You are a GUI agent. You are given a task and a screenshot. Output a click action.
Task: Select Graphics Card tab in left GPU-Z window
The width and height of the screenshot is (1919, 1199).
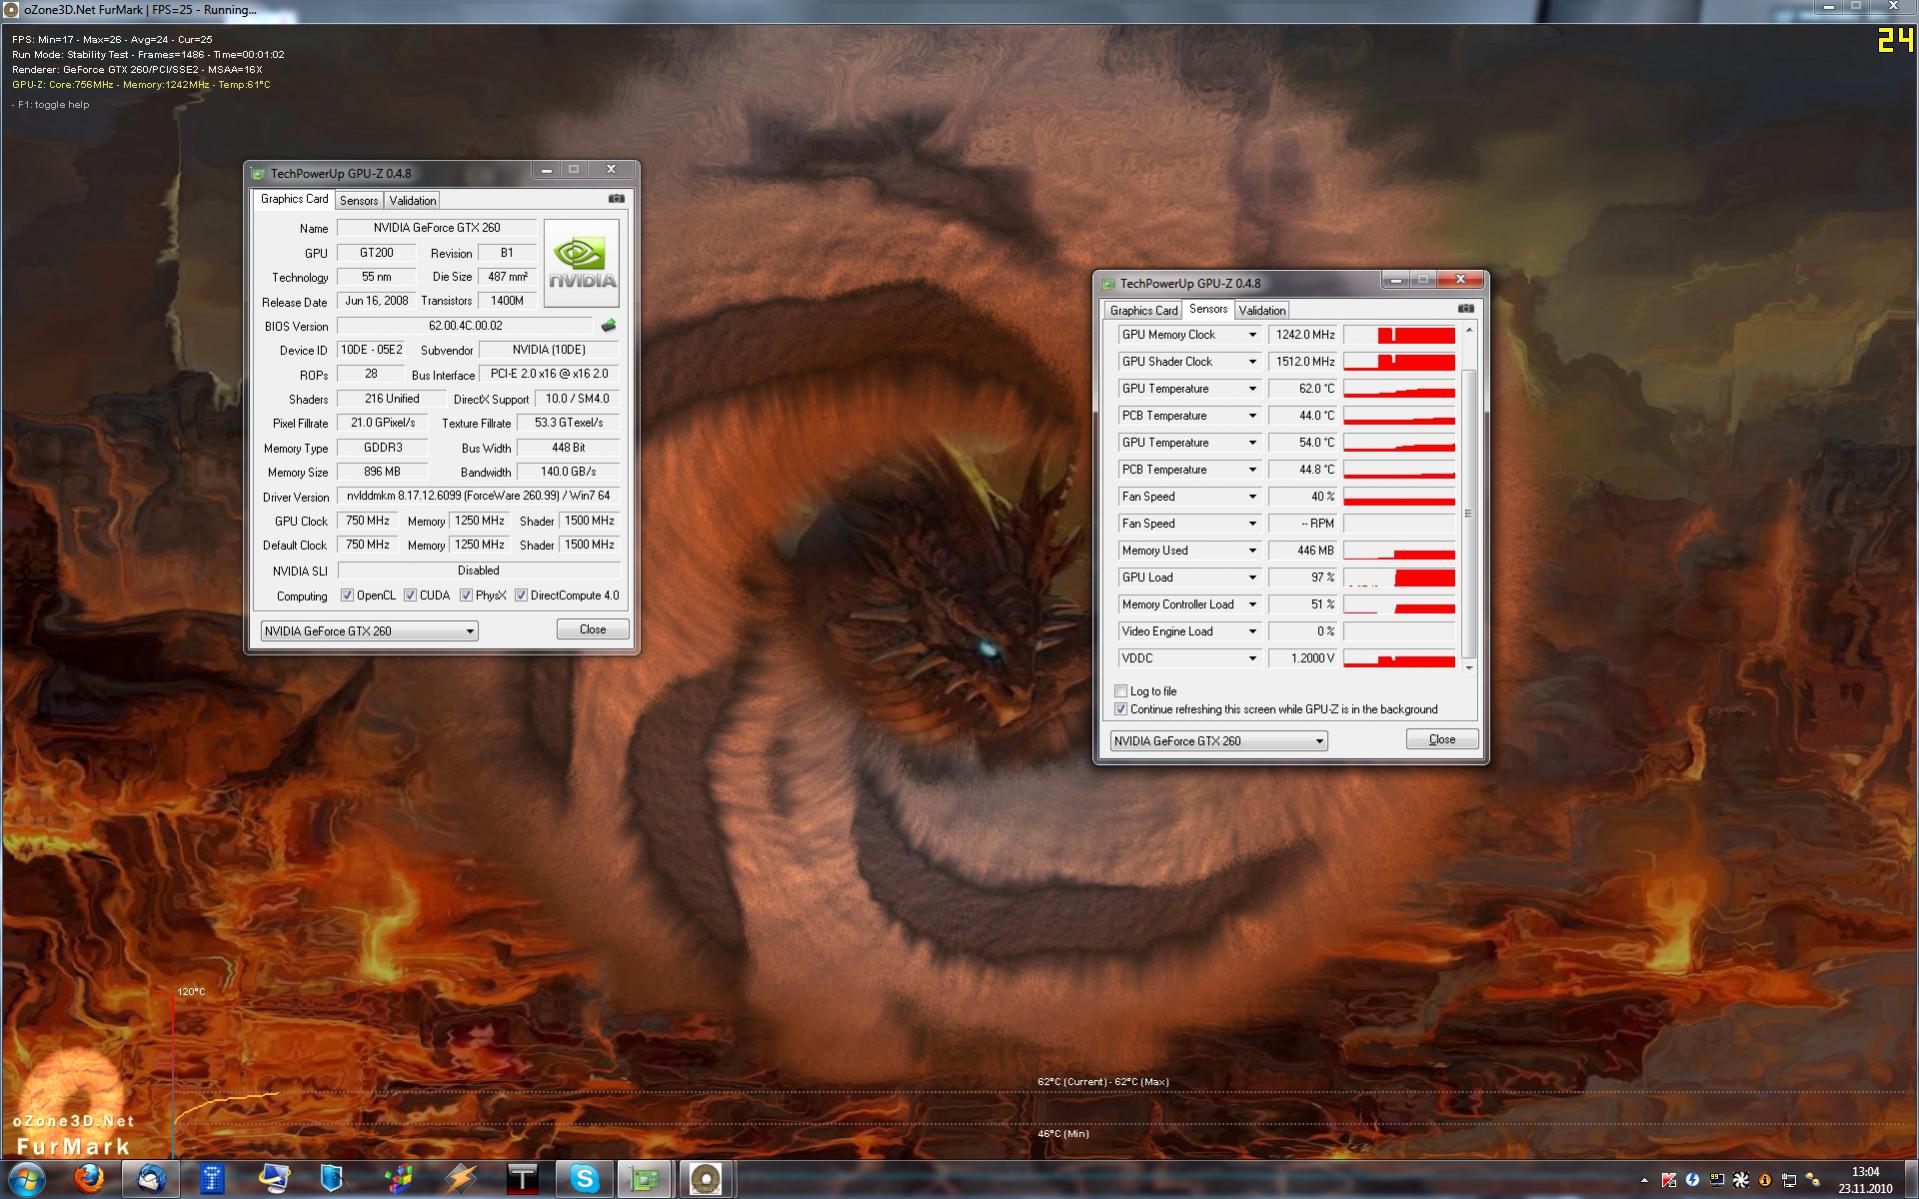click(x=294, y=199)
